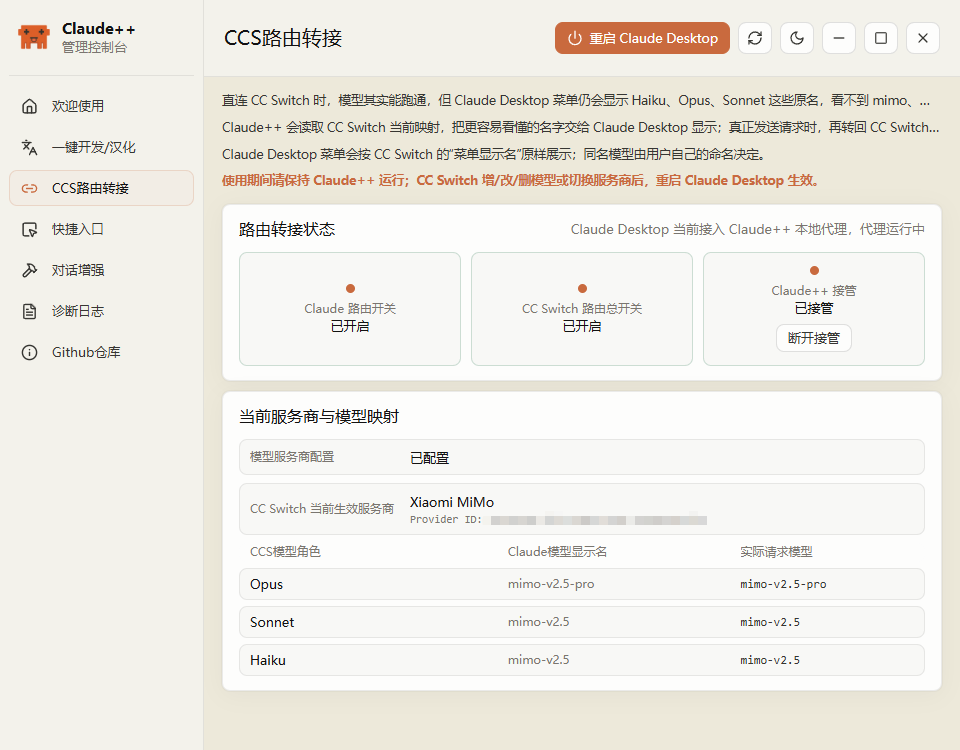Screen dimensions: 960x750
Task: Click the Claude模型显示名 column header
Action: (557, 552)
